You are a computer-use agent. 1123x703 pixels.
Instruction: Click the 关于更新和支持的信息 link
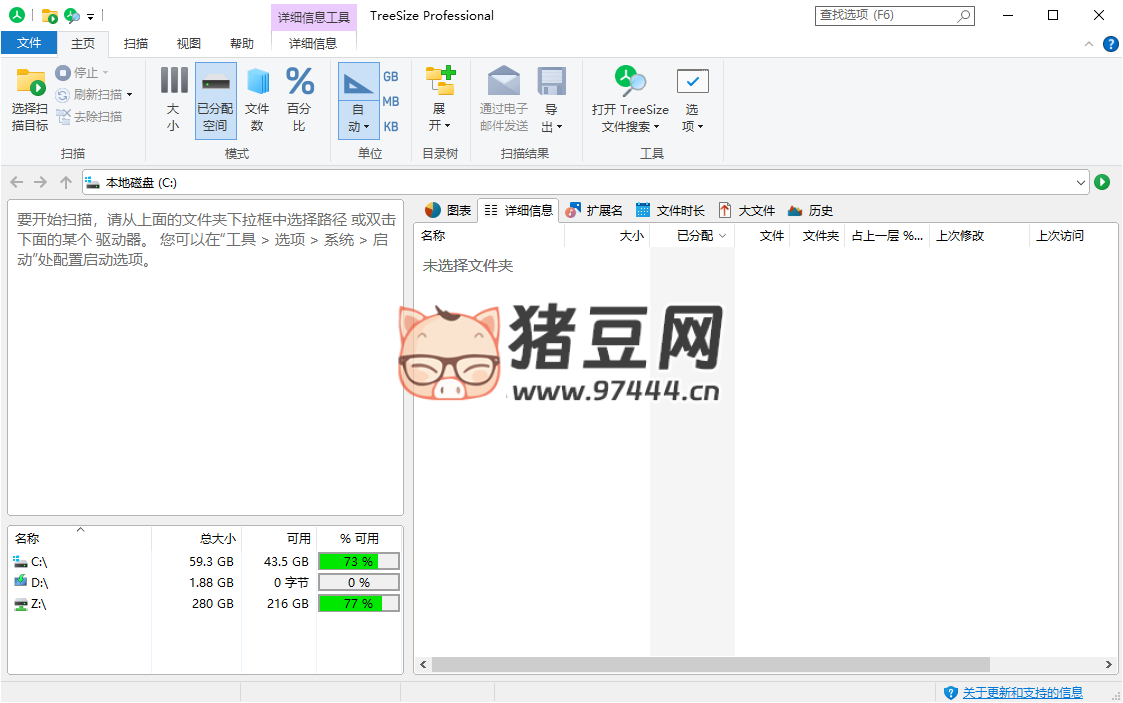pos(1022,692)
